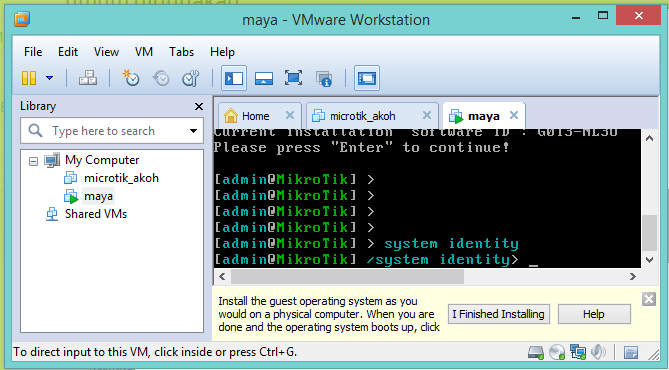Click the CD/DVD drive status icon
Image resolution: width=669 pixels, height=370 pixels.
(557, 352)
